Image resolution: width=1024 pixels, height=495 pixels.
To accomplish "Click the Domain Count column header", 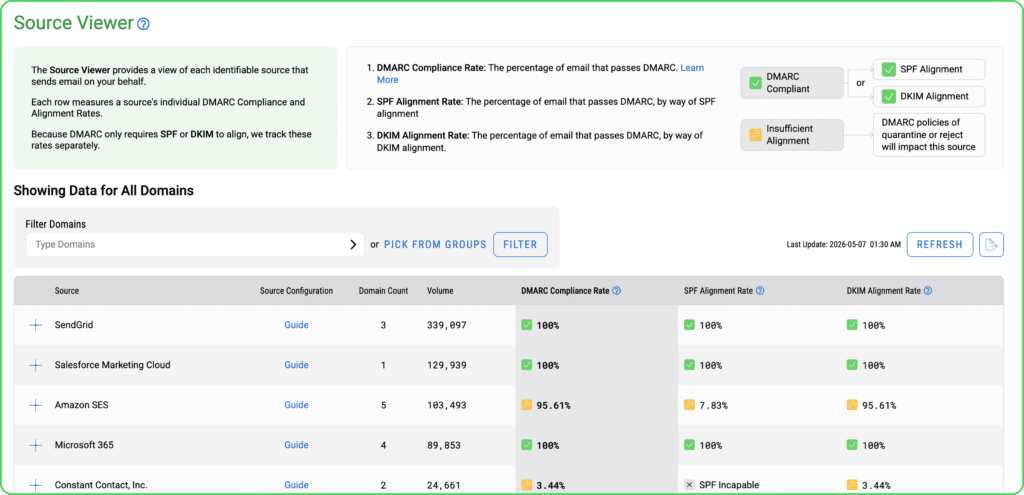I will (x=383, y=291).
